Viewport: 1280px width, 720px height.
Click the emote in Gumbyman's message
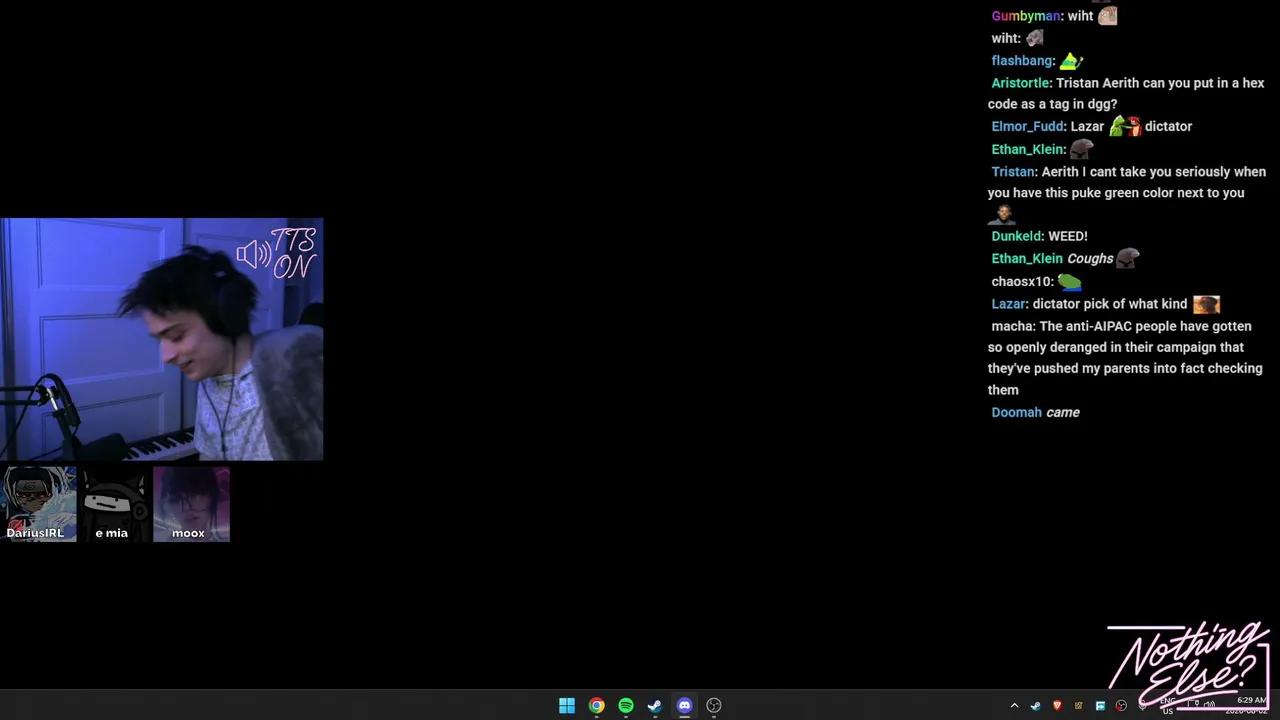click(x=1107, y=15)
